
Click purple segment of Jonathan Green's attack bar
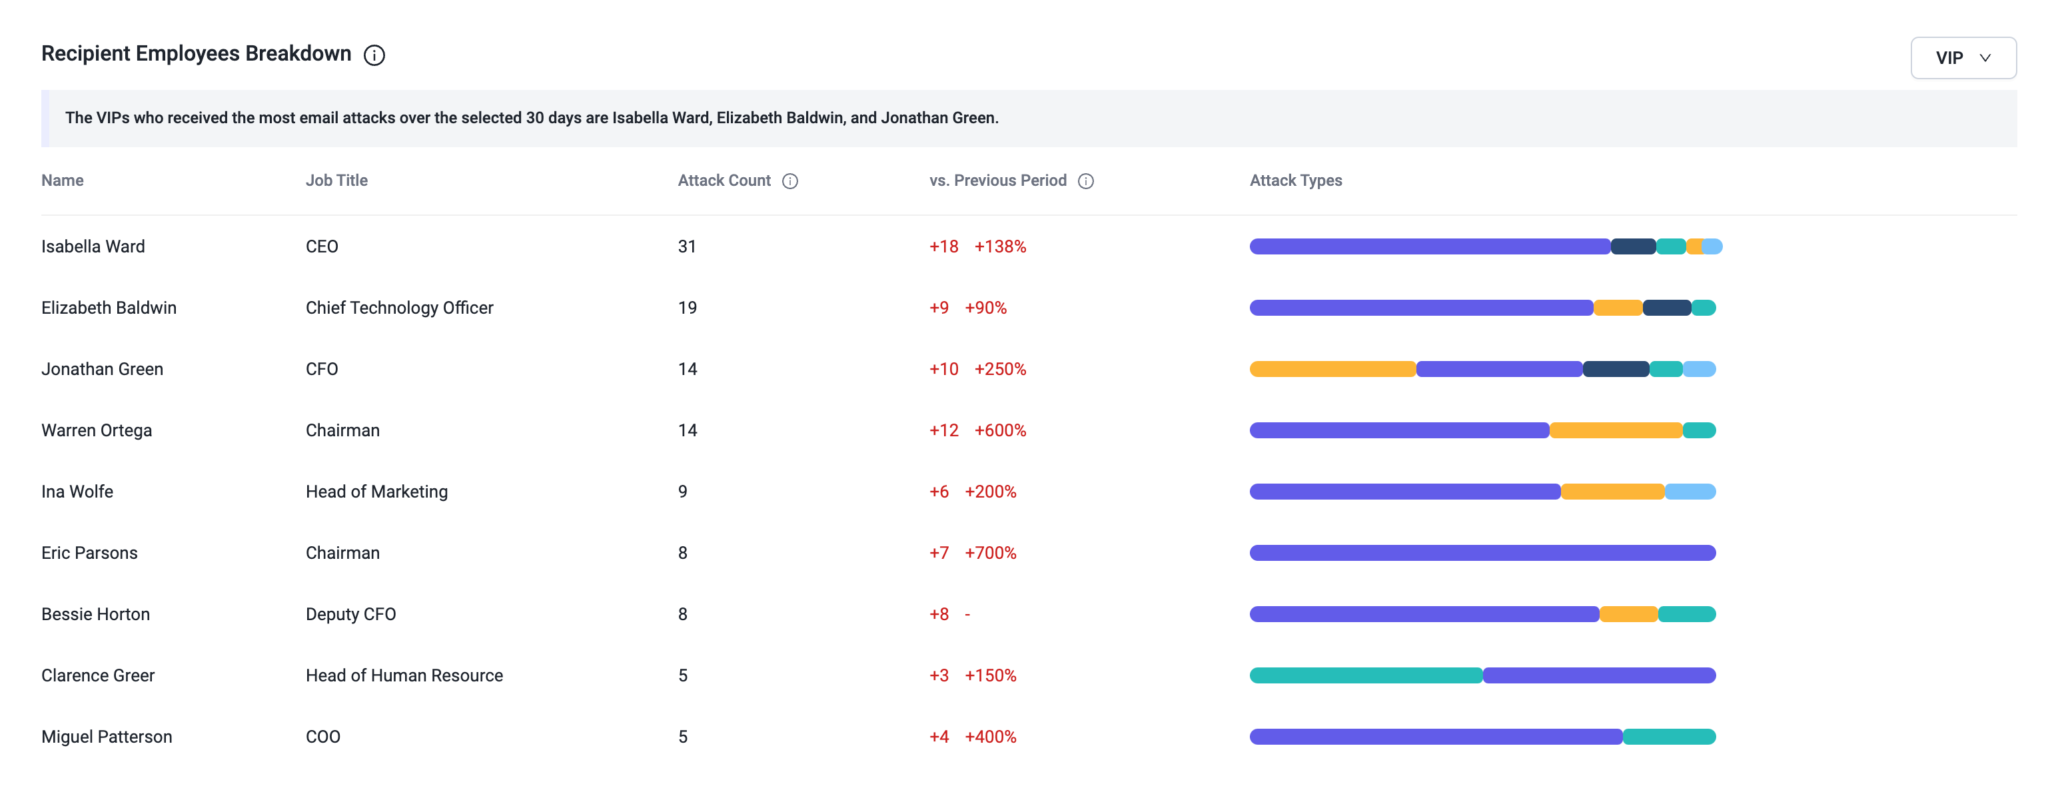(1499, 369)
